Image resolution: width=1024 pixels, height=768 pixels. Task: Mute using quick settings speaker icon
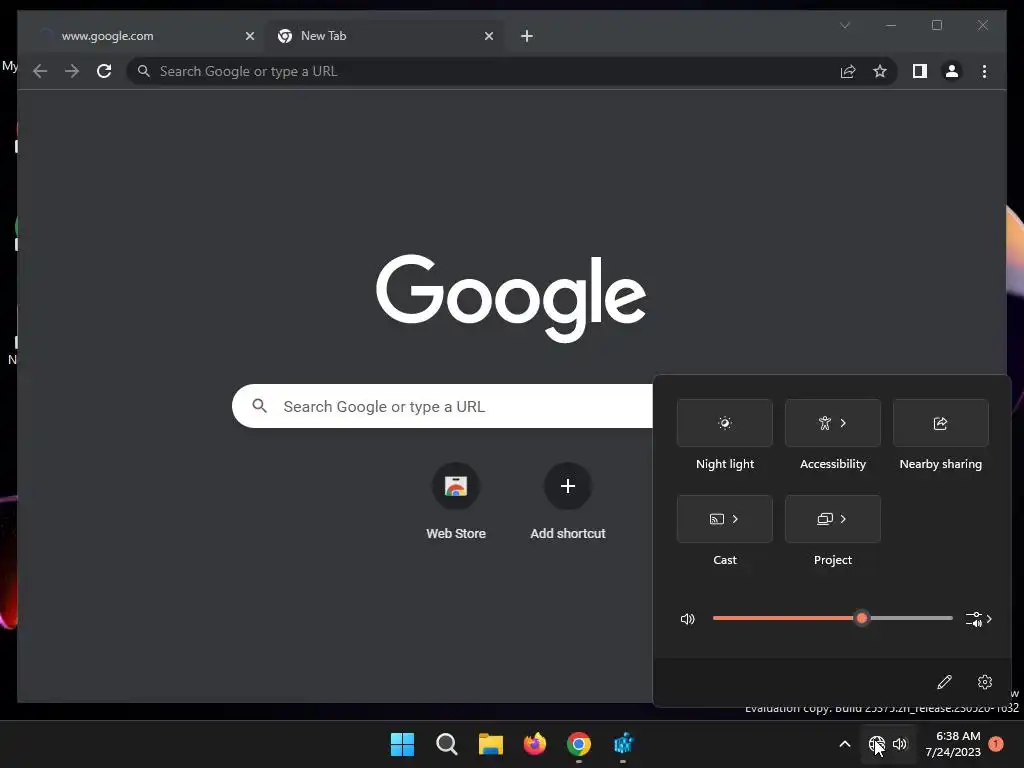[687, 618]
